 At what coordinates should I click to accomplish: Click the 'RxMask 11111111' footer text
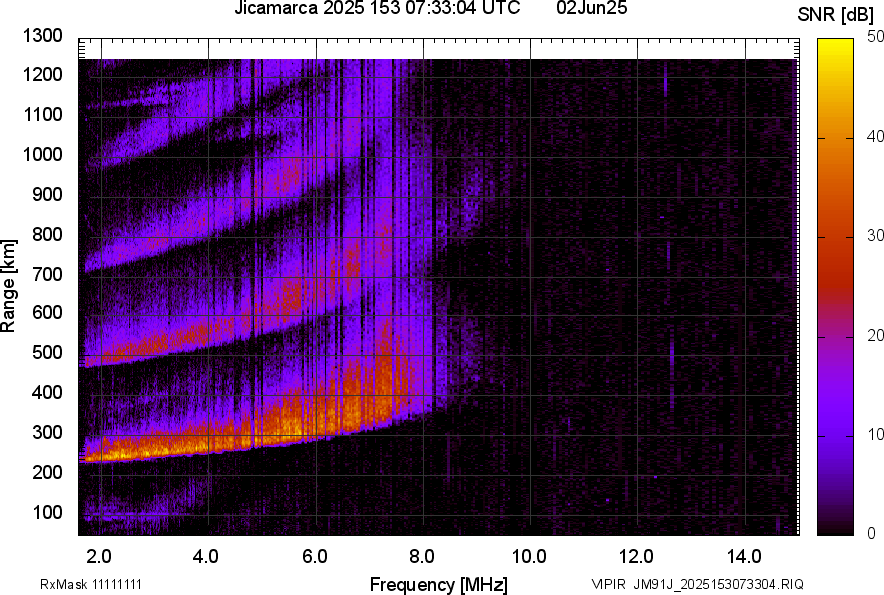pos(91,584)
